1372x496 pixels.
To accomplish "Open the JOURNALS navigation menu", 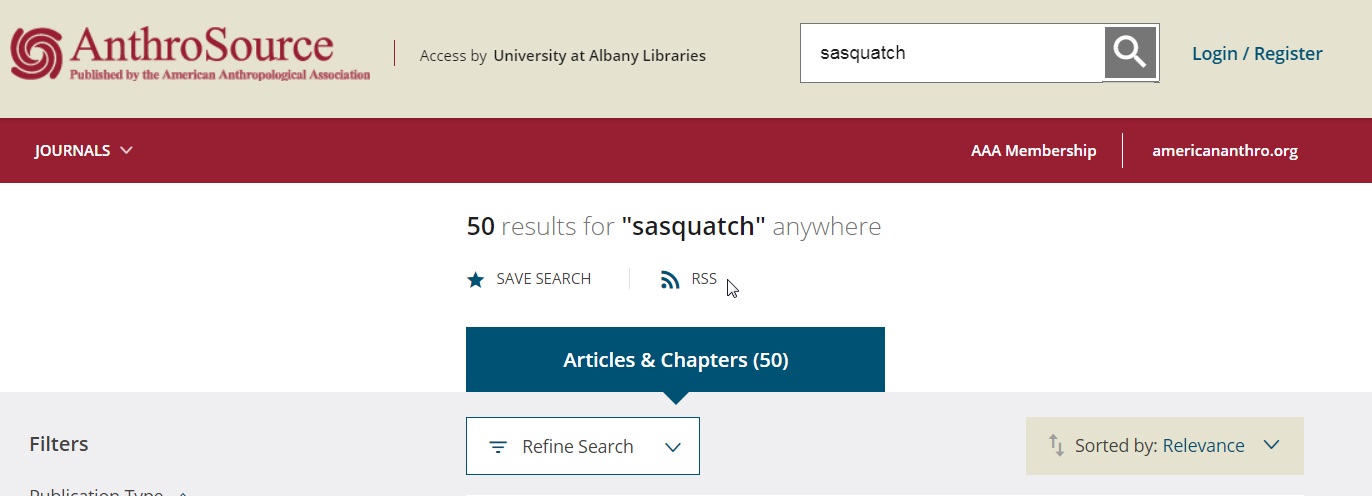I will click(72, 151).
